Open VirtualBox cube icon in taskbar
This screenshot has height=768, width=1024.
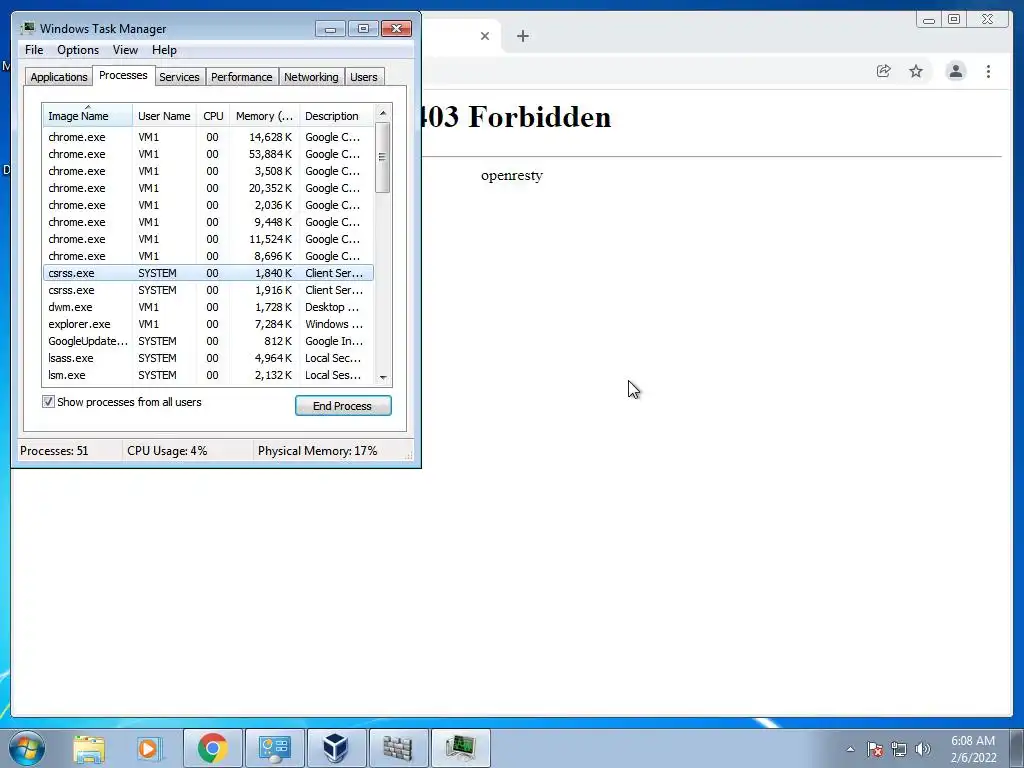tap(336, 748)
